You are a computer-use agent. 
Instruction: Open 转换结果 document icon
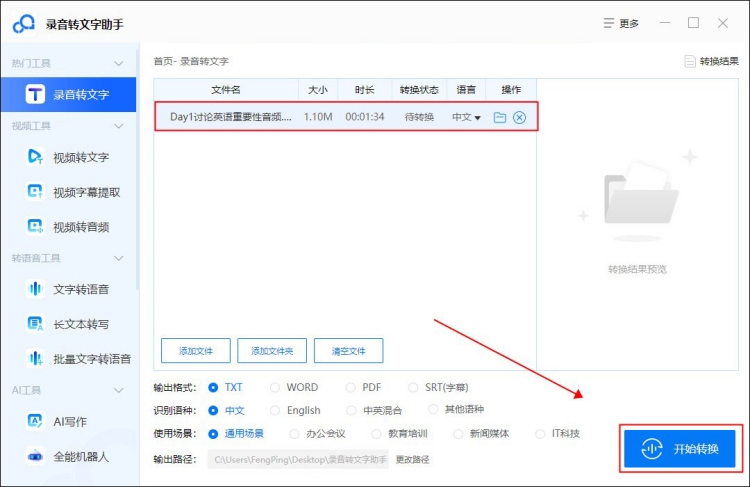(x=690, y=61)
